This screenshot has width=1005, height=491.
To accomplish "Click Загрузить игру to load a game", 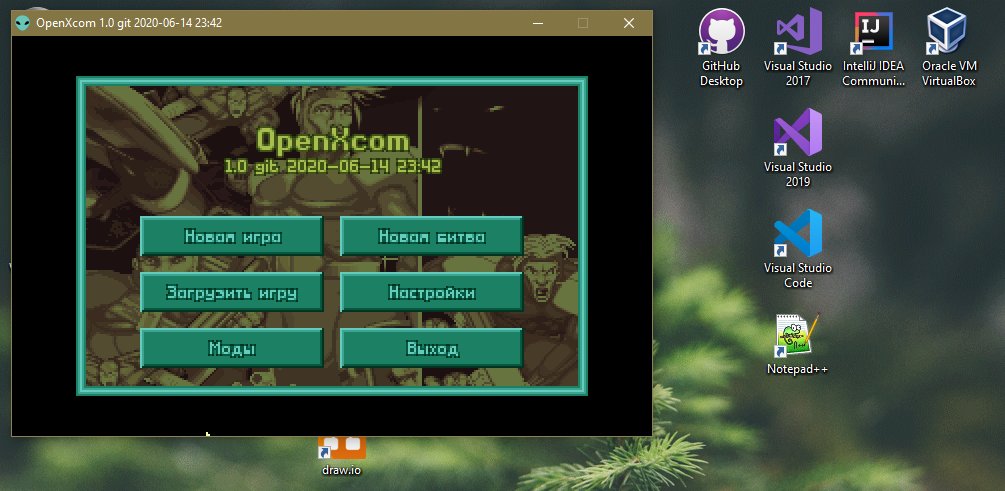I will tap(231, 292).
